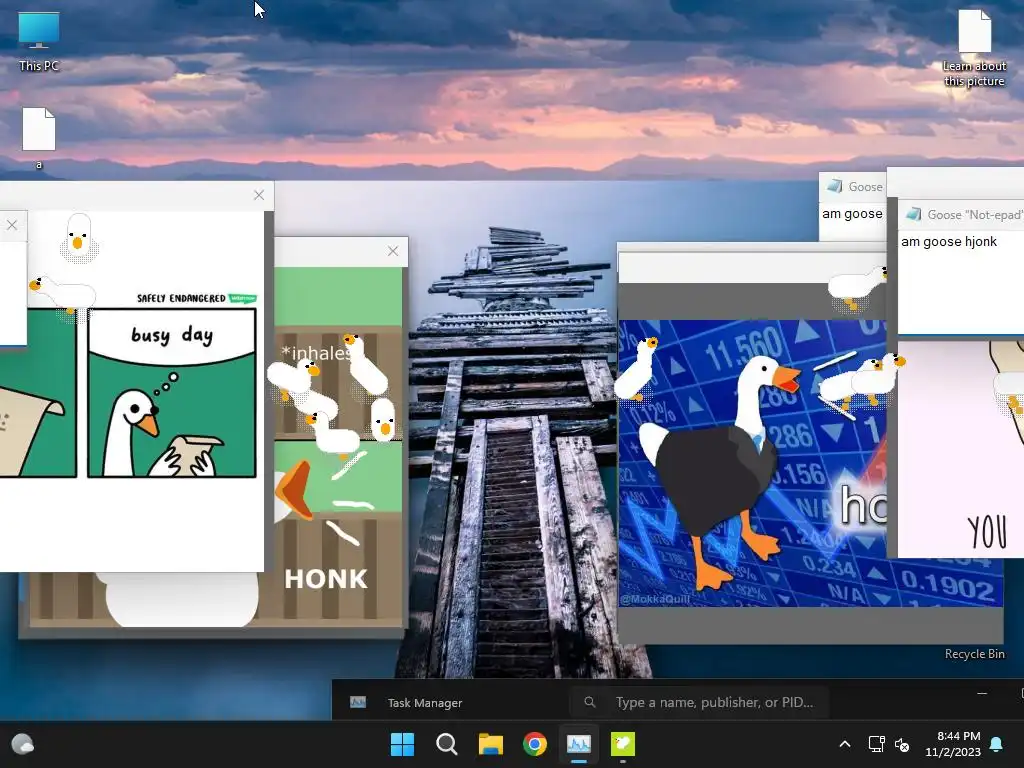Click the front-facing goose atop the comic window
The width and height of the screenshot is (1024, 768).
(x=78, y=236)
